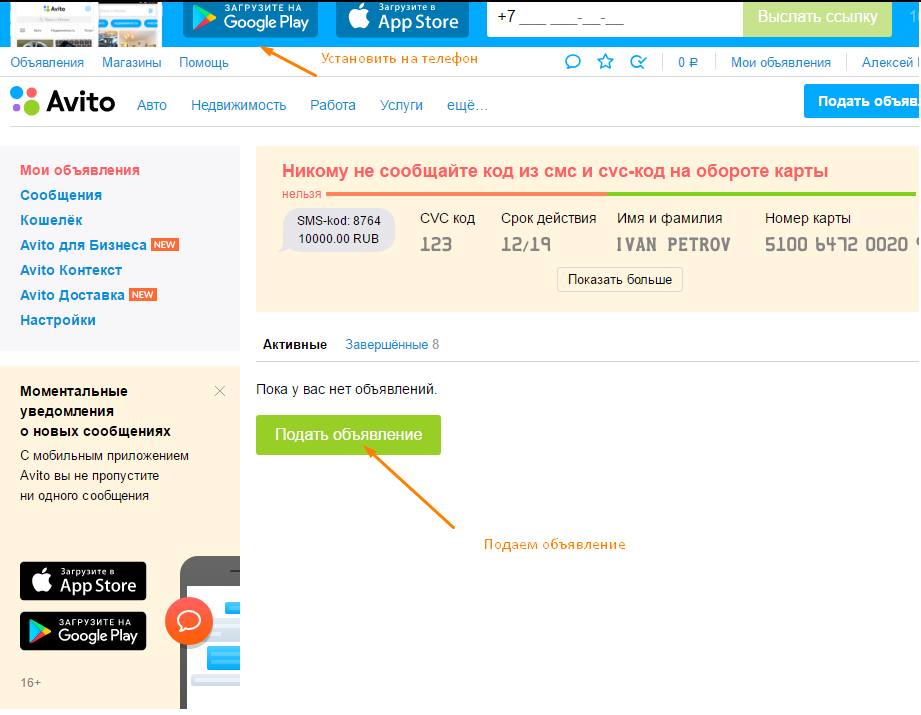
Task: Open Avito Доставка in the sidebar
Action: (72, 295)
